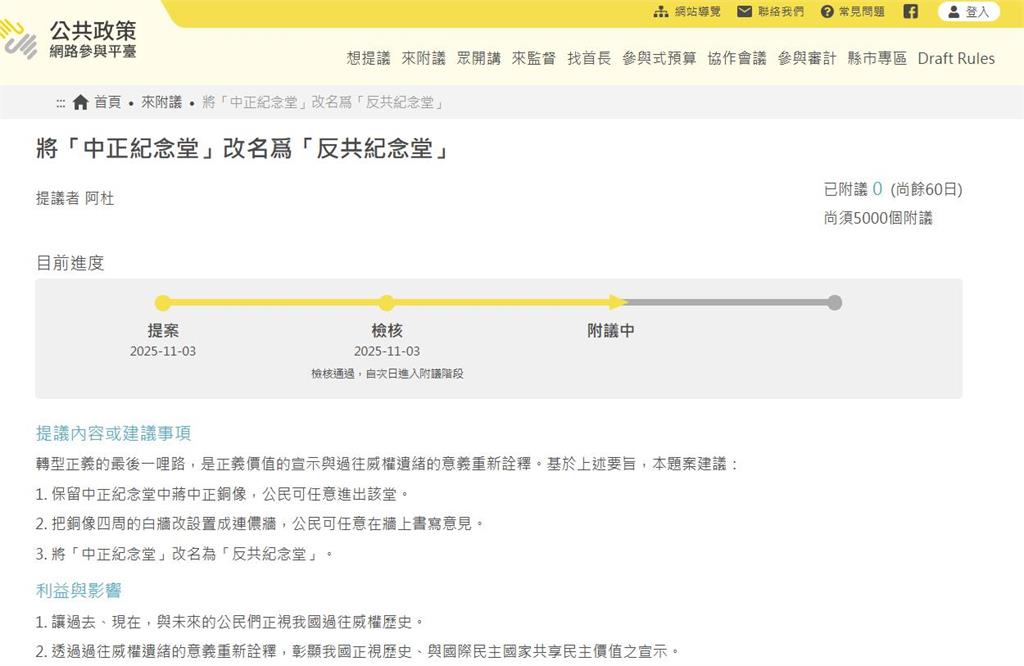
Task: Click the home icon in the breadcrumb
Action: tap(79, 101)
